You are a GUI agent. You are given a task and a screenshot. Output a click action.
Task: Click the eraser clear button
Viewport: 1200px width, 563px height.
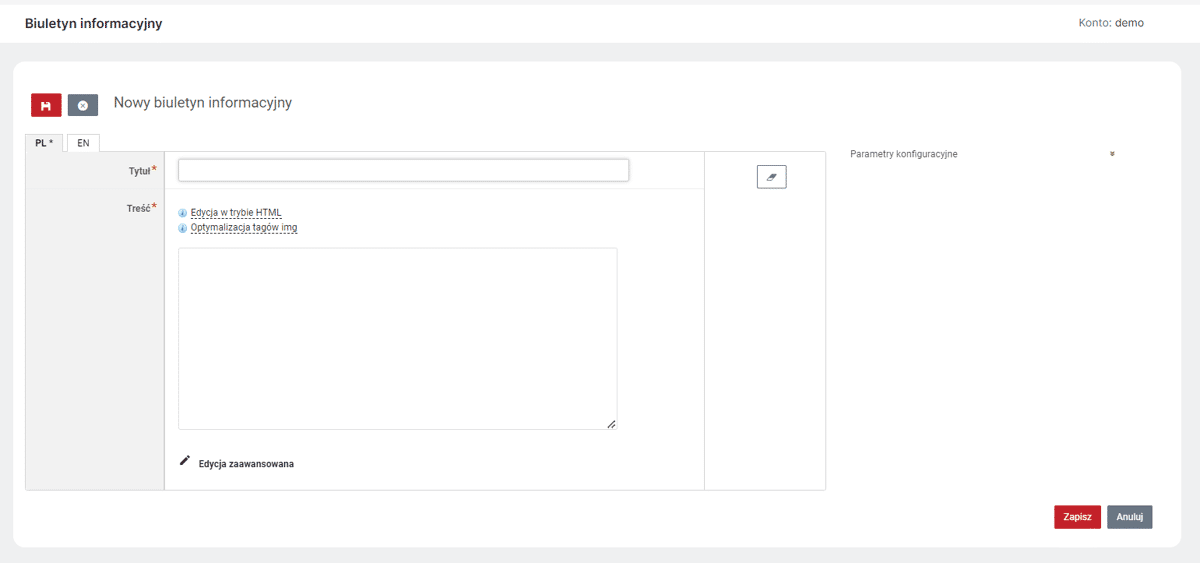click(771, 177)
